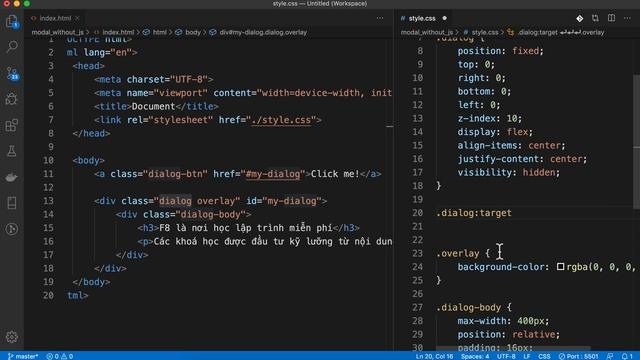
Task: Open the errors and warnings counter
Action: (x=60, y=356)
